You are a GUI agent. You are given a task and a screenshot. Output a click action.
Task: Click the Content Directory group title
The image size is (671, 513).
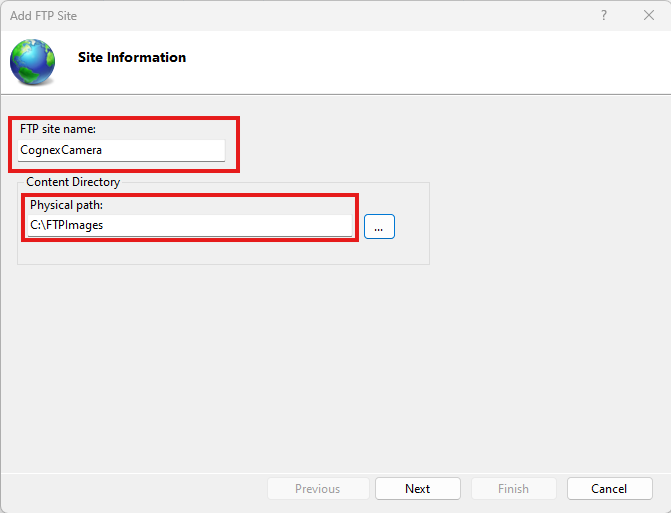pos(73,182)
